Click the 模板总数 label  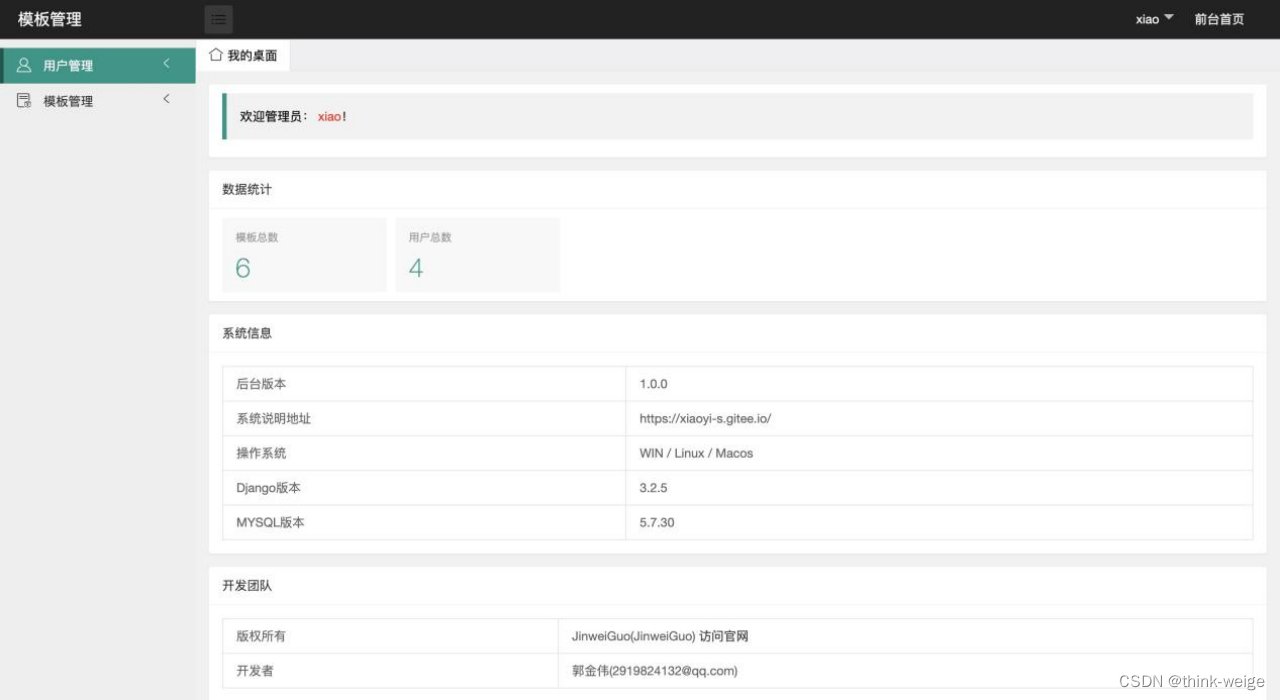(257, 237)
